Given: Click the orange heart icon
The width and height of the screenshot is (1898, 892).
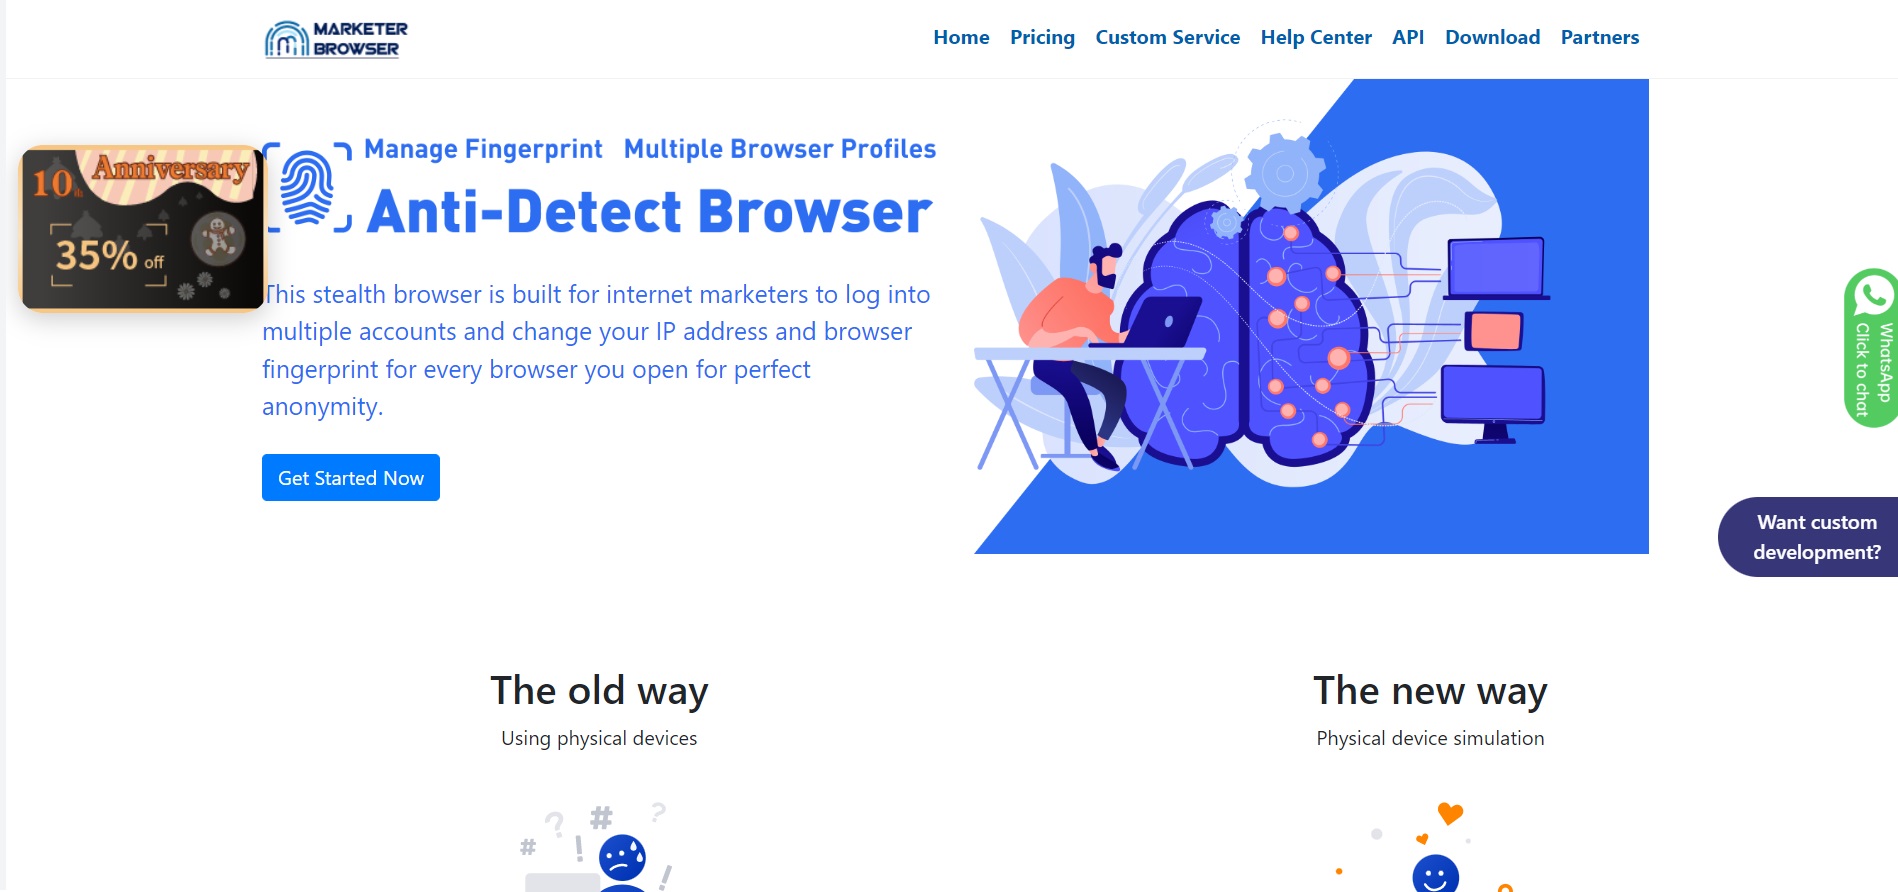Looking at the screenshot, I should click(x=1450, y=813).
